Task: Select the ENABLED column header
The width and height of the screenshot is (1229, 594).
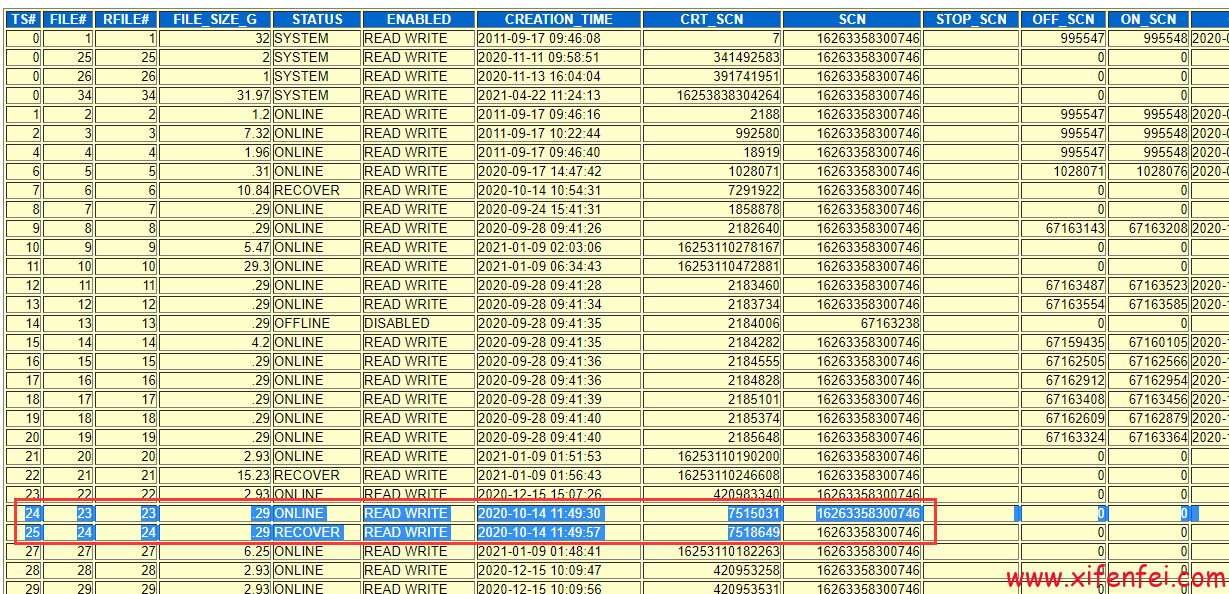Action: tap(417, 19)
